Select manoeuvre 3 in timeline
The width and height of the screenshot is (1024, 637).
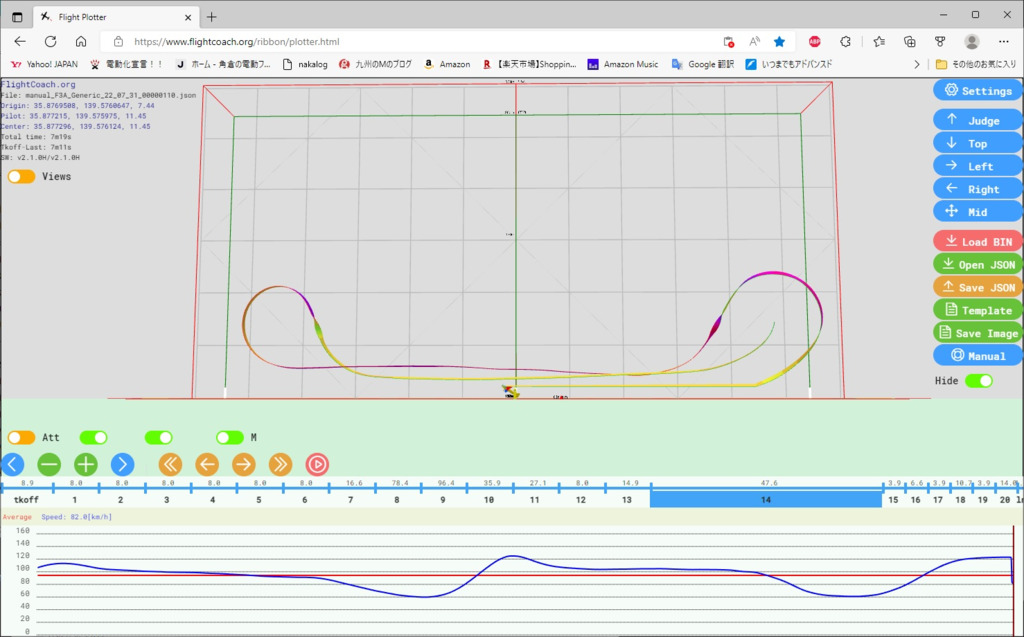click(167, 499)
